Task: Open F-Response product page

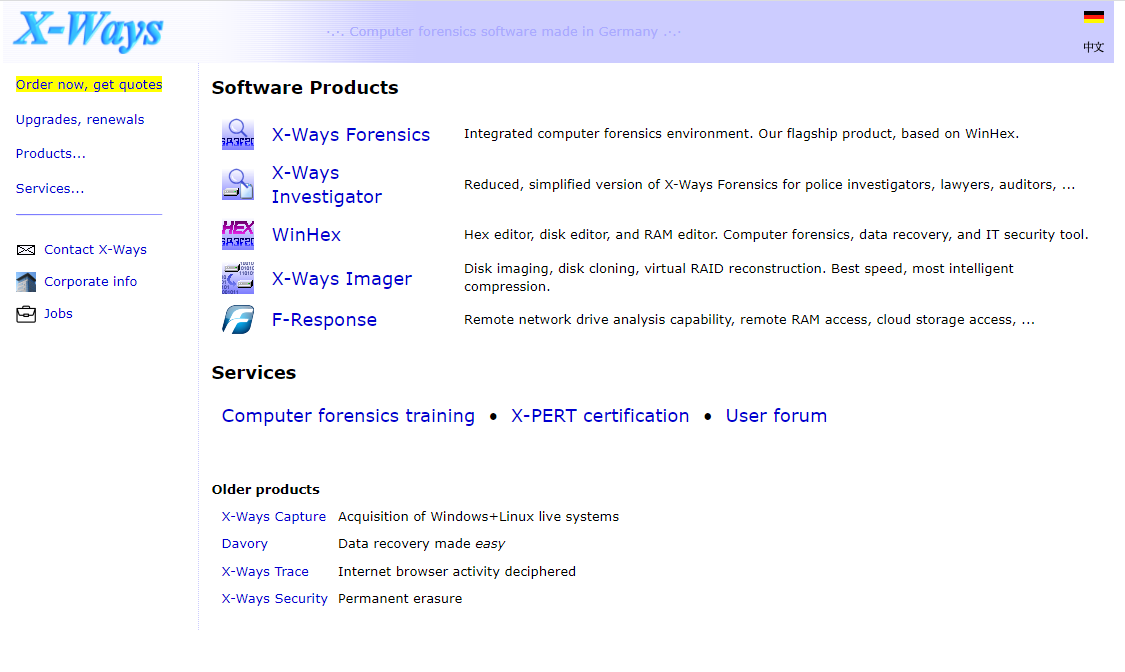Action: pyautogui.click(x=324, y=320)
